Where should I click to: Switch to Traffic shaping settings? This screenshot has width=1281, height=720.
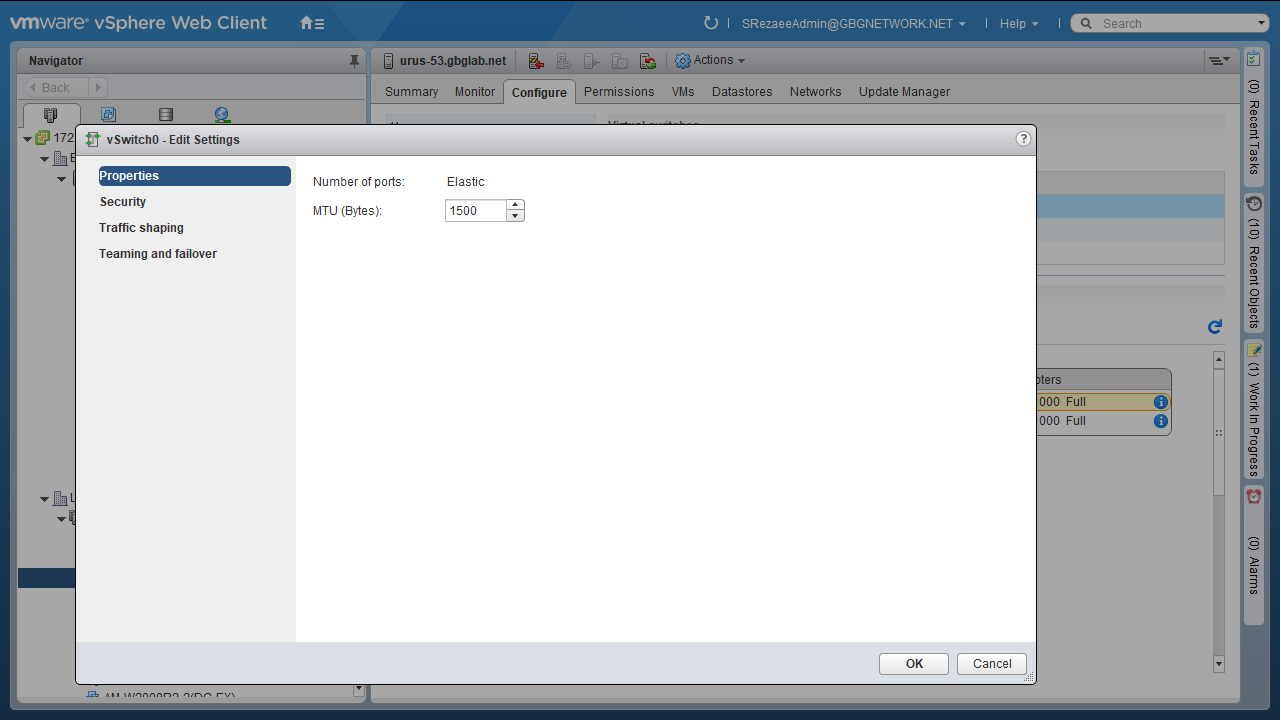pos(141,228)
